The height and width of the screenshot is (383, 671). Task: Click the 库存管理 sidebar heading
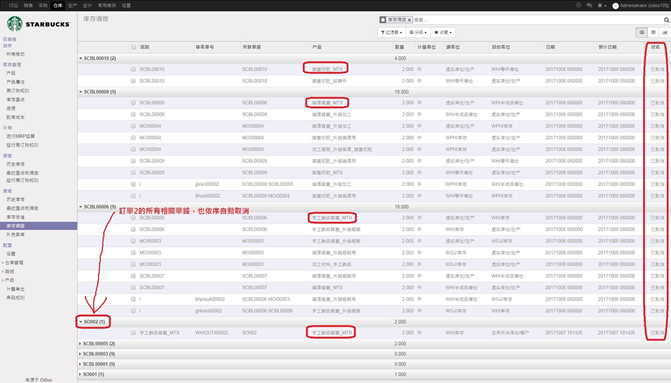[12, 65]
